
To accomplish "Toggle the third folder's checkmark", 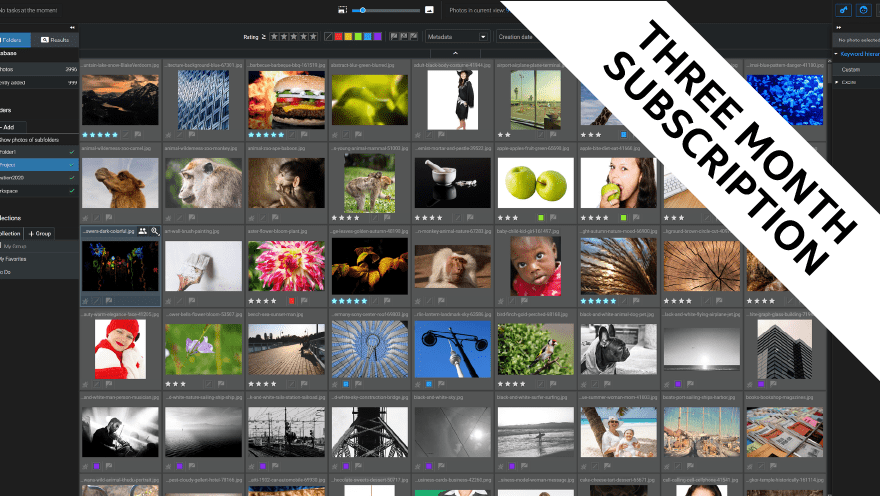I will [x=72, y=178].
